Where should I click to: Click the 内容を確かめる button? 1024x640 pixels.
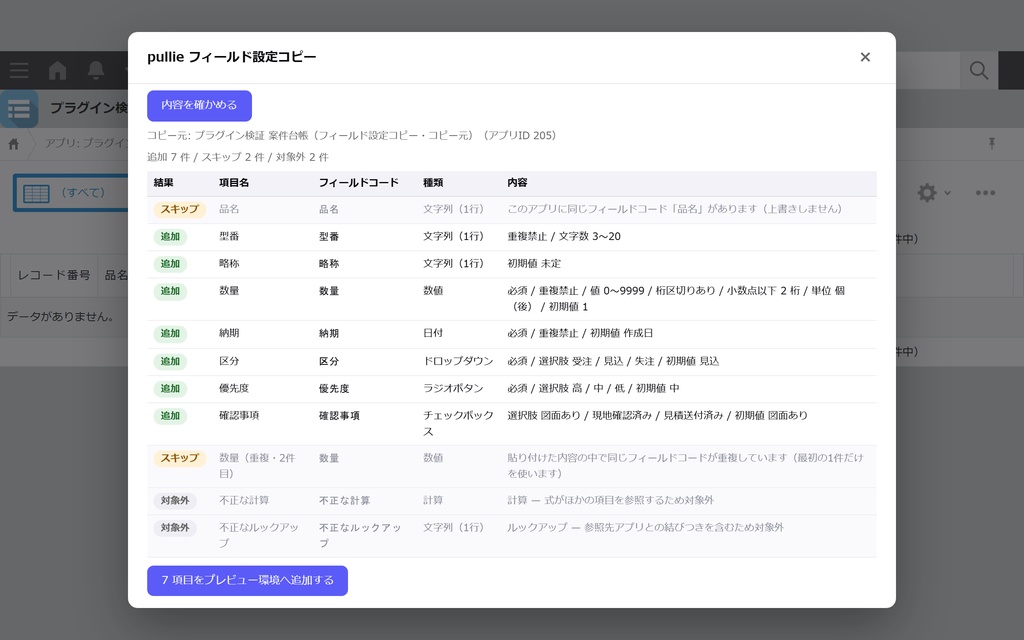tap(199, 106)
